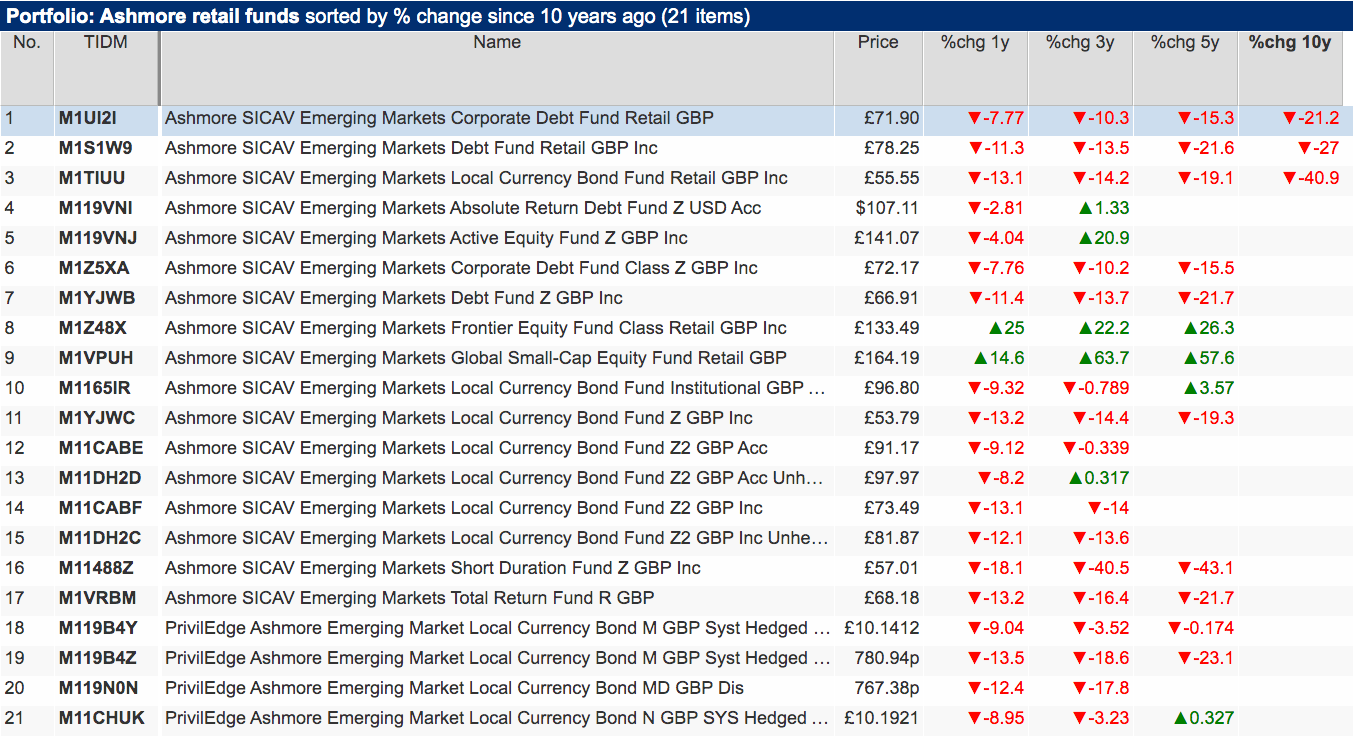Open Emerging Markets Corporate Debt Fund Retail GBP
Image resolution: width=1353 pixels, height=737 pixels.
click(x=439, y=118)
